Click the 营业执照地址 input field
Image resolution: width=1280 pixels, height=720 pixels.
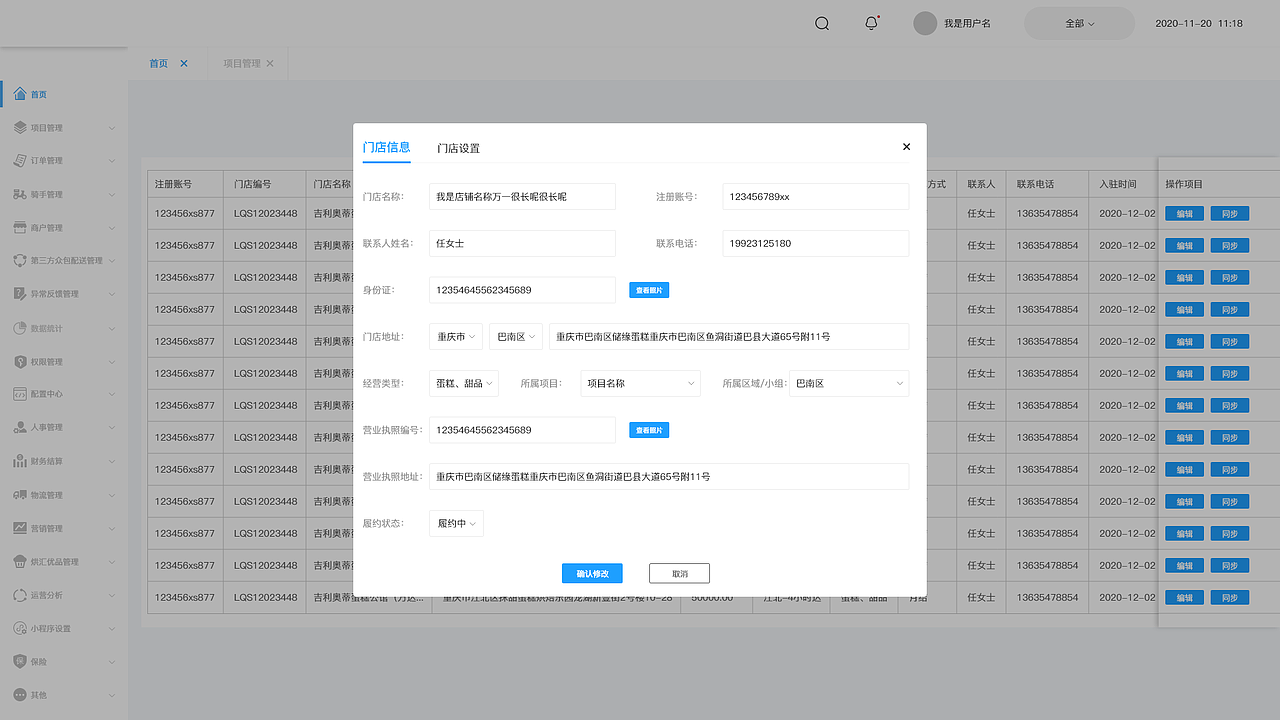click(x=669, y=477)
